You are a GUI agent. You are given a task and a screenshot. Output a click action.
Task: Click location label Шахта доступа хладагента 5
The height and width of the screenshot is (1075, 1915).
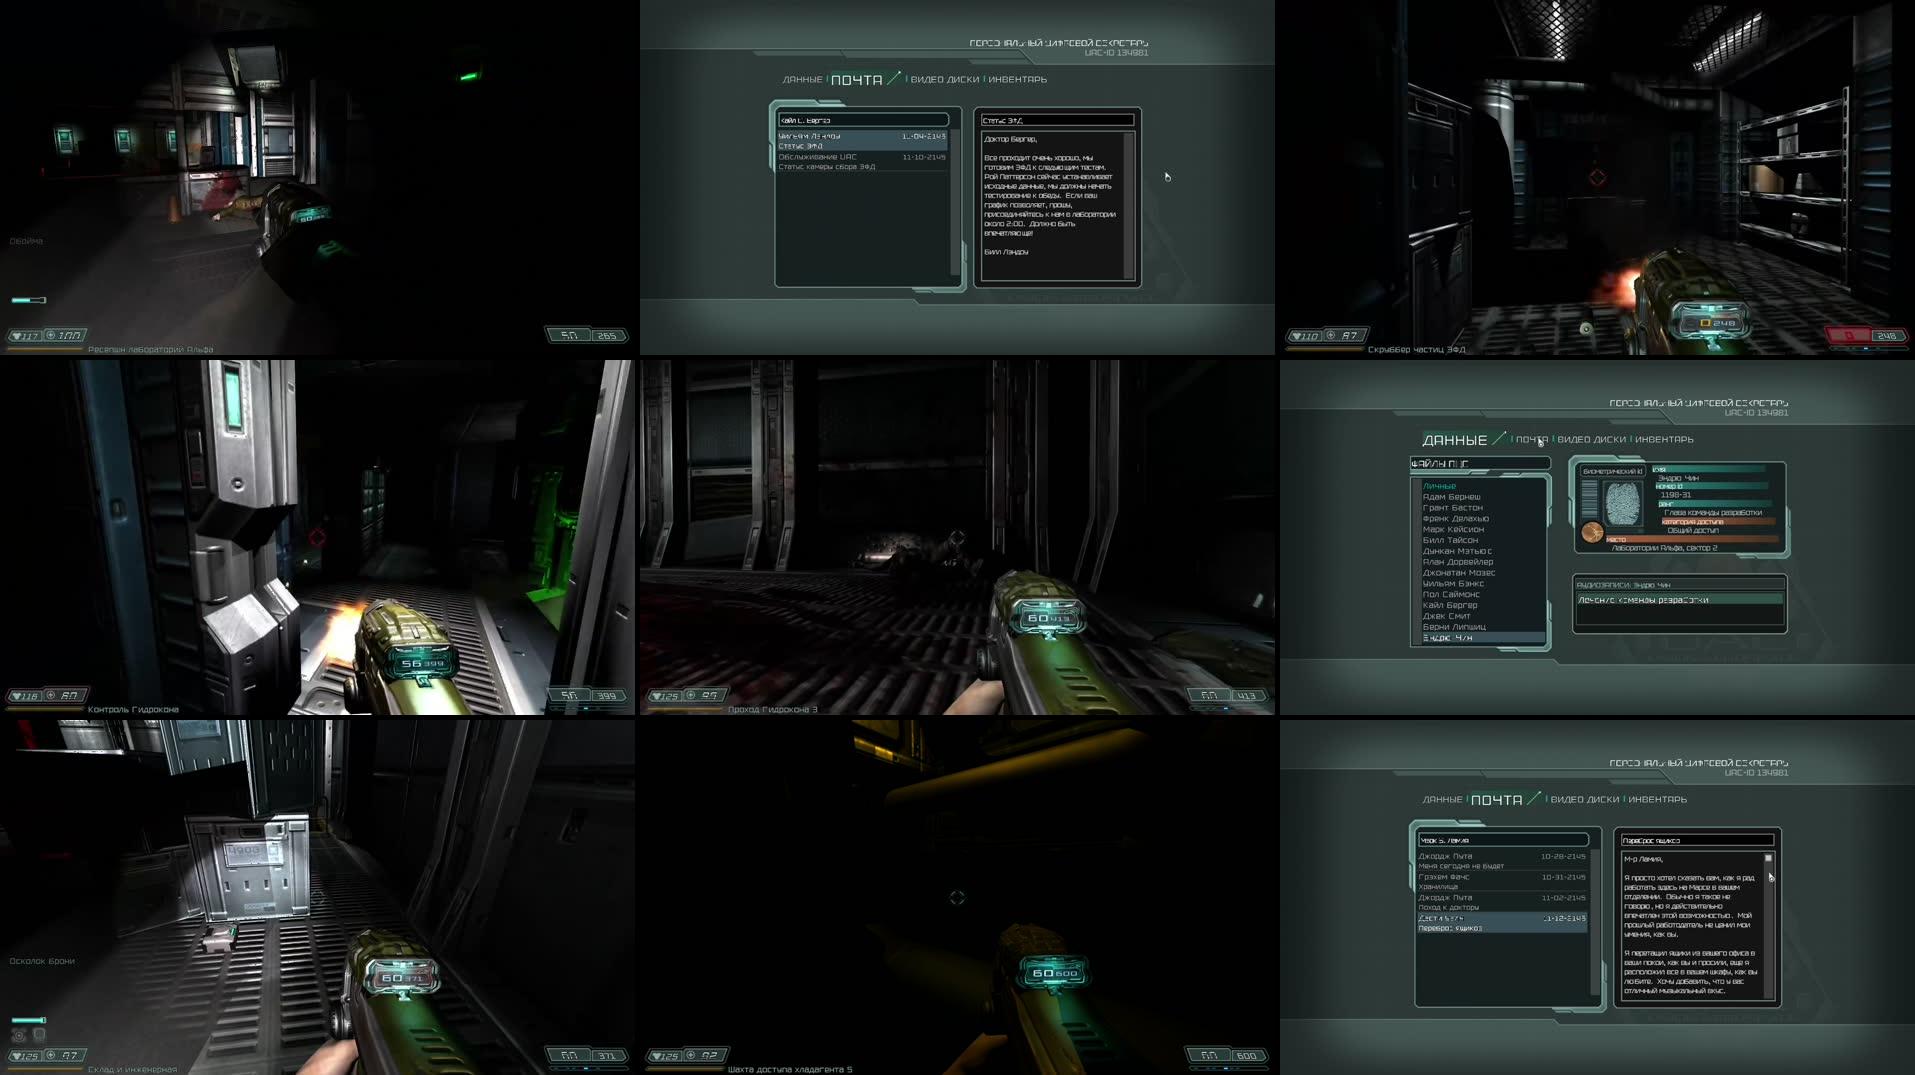click(x=790, y=1069)
